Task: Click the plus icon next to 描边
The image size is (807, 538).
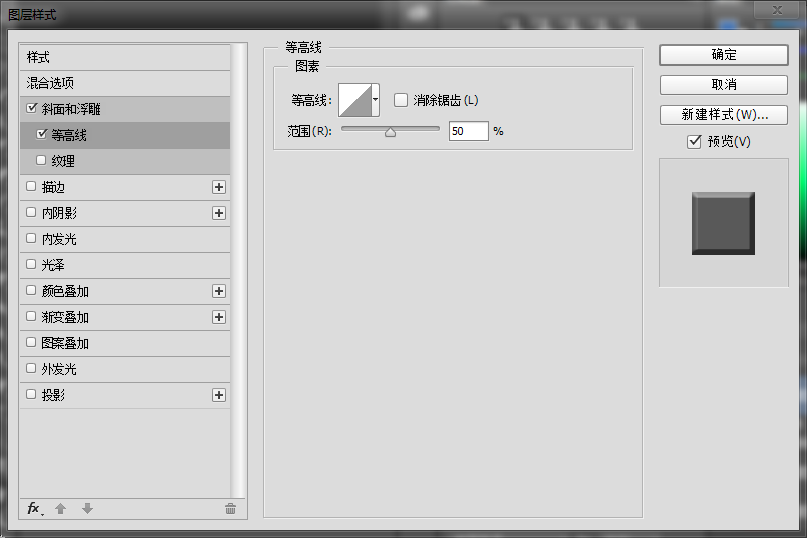Action: pyautogui.click(x=219, y=187)
